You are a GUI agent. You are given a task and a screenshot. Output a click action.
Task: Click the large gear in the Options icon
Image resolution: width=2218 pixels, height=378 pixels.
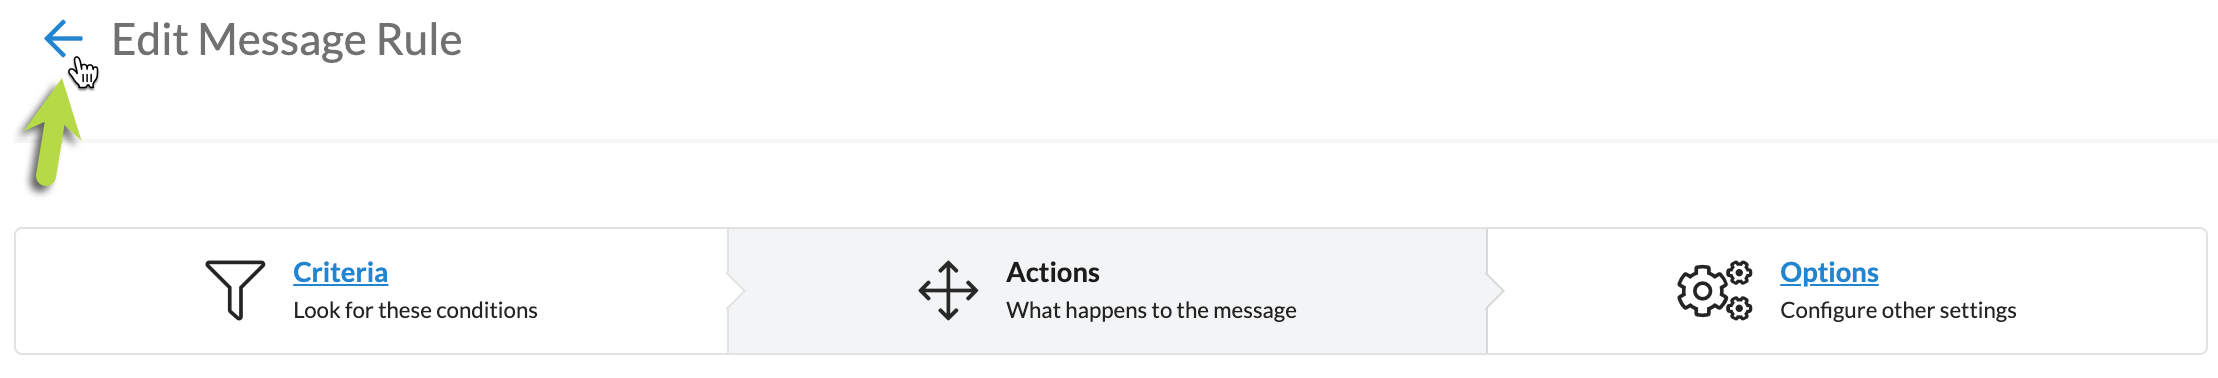point(1701,291)
